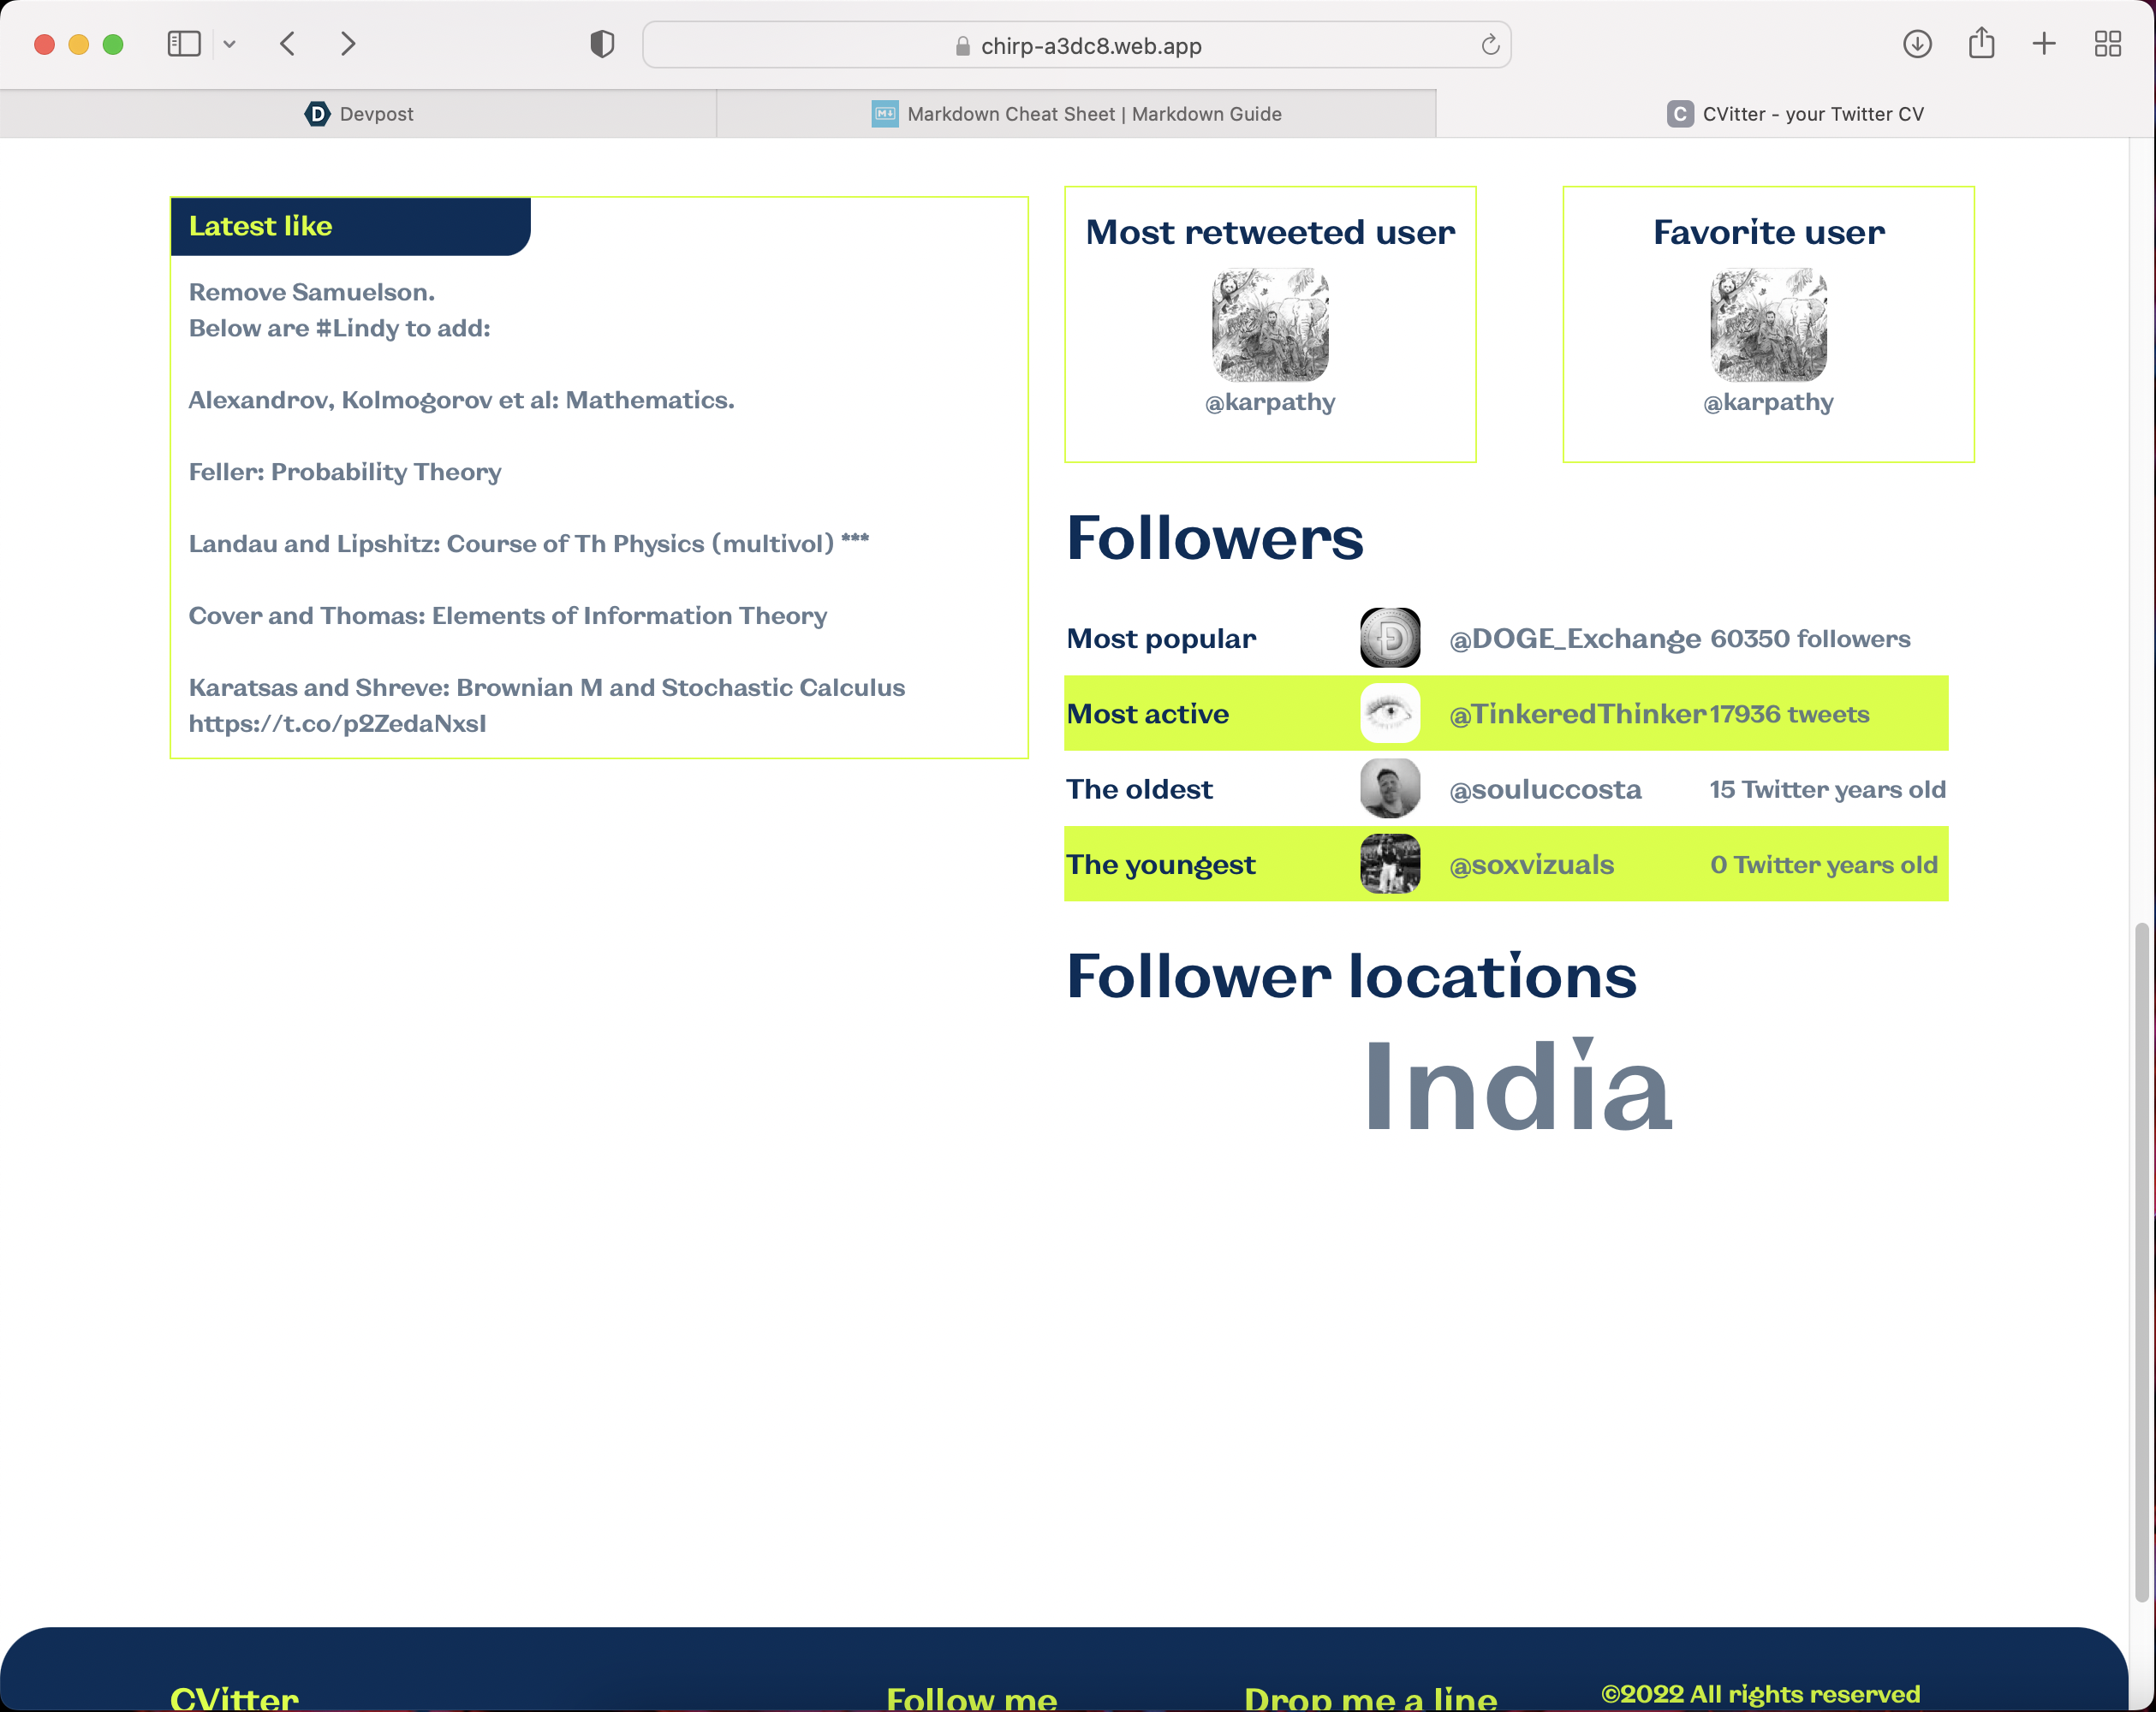Open a new tab with plus icon
Screen dimensions: 2156x1712
2044,44
